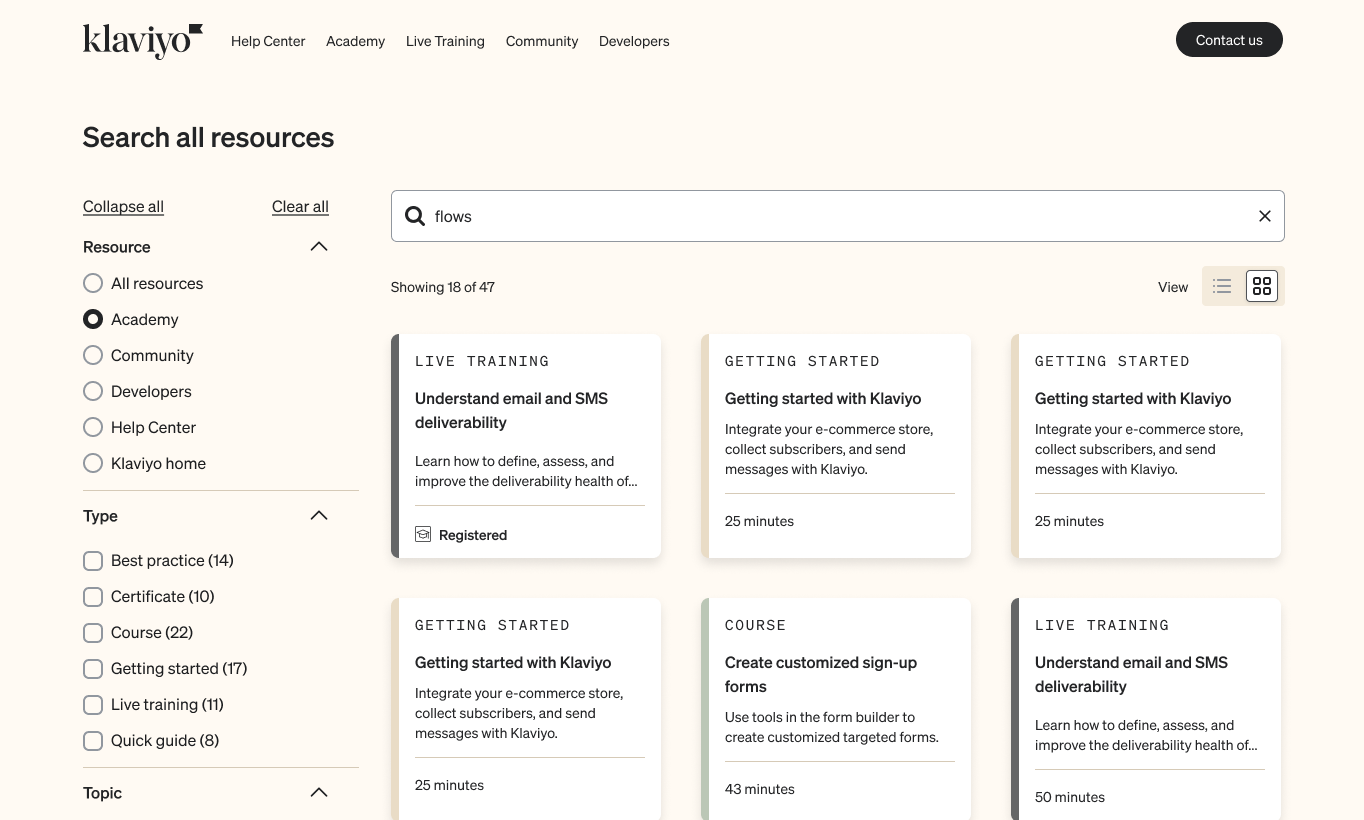Open Academy in top navigation

[x=355, y=41]
